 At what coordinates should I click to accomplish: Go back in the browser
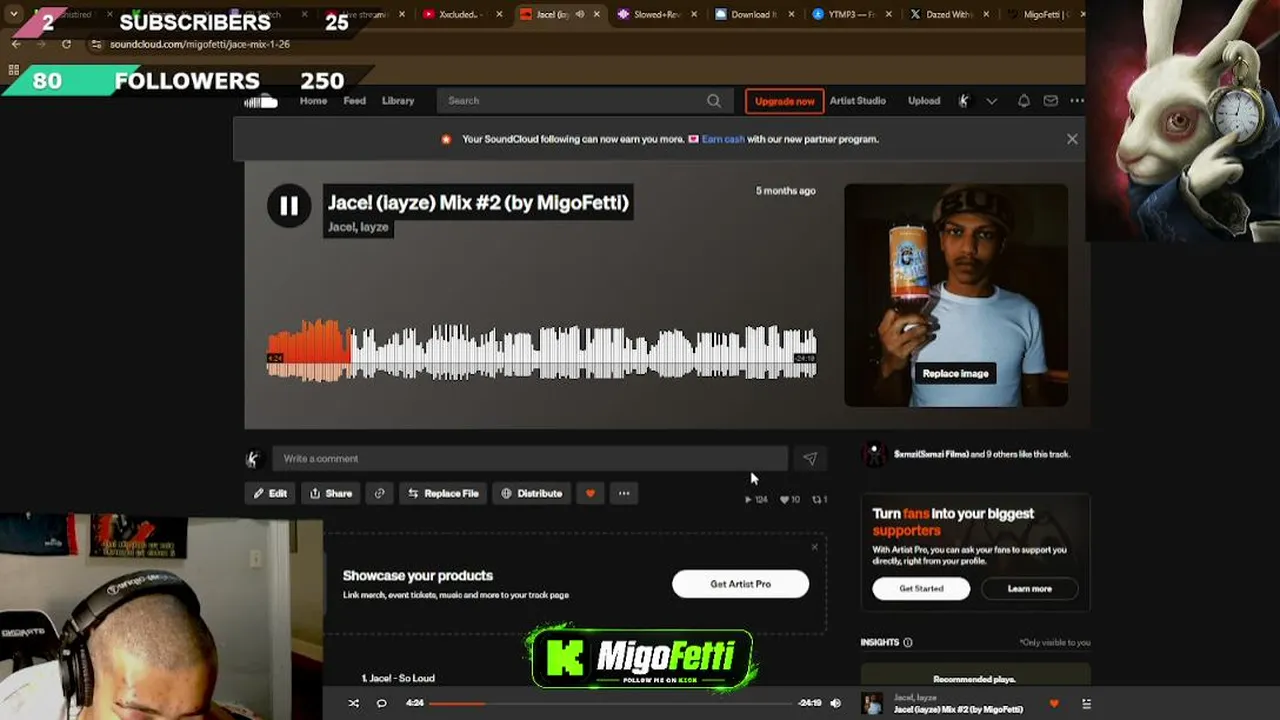[16, 44]
